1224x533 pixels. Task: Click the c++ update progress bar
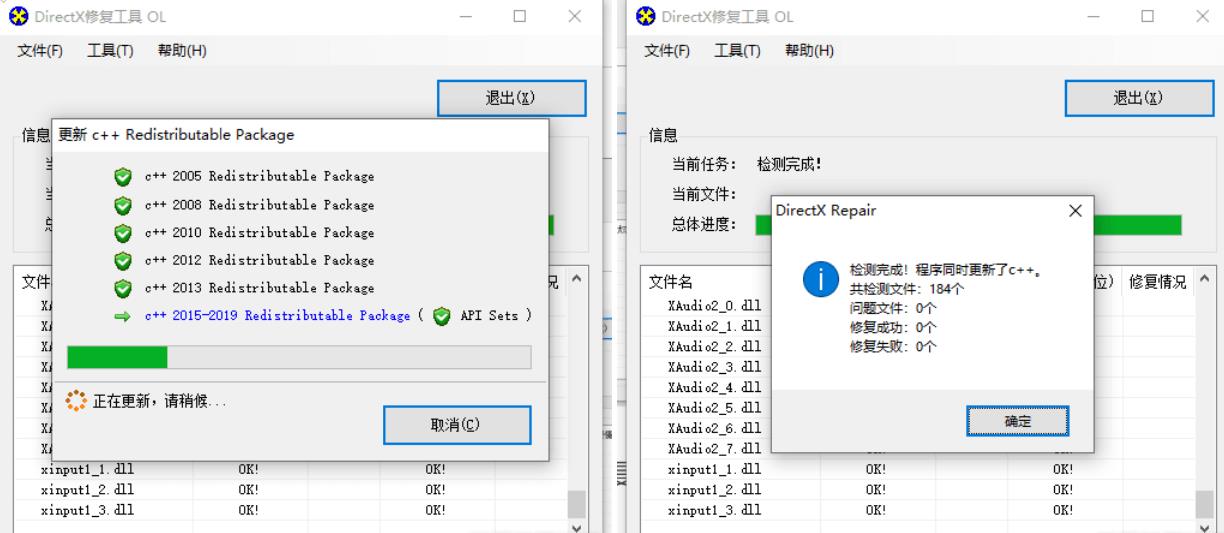298,358
